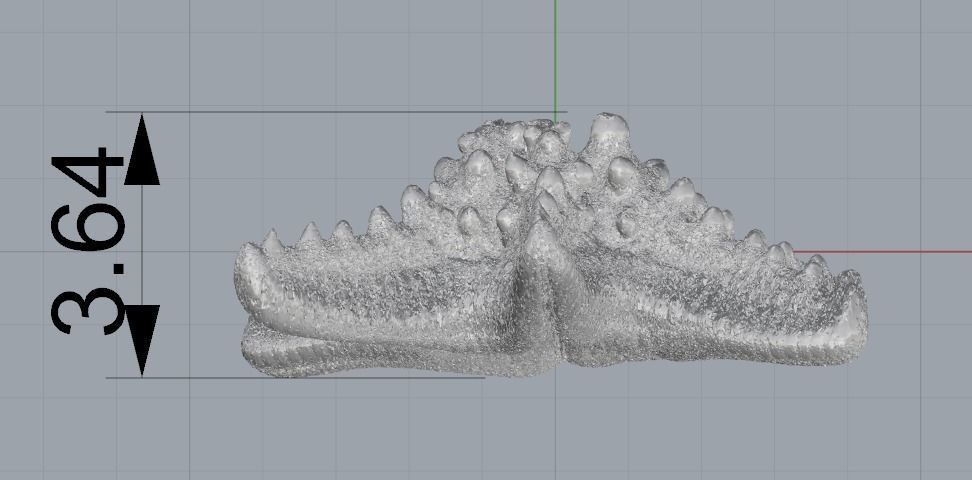Select the 3.64 dimension text
The height and width of the screenshot is (480, 972).
coord(87,241)
